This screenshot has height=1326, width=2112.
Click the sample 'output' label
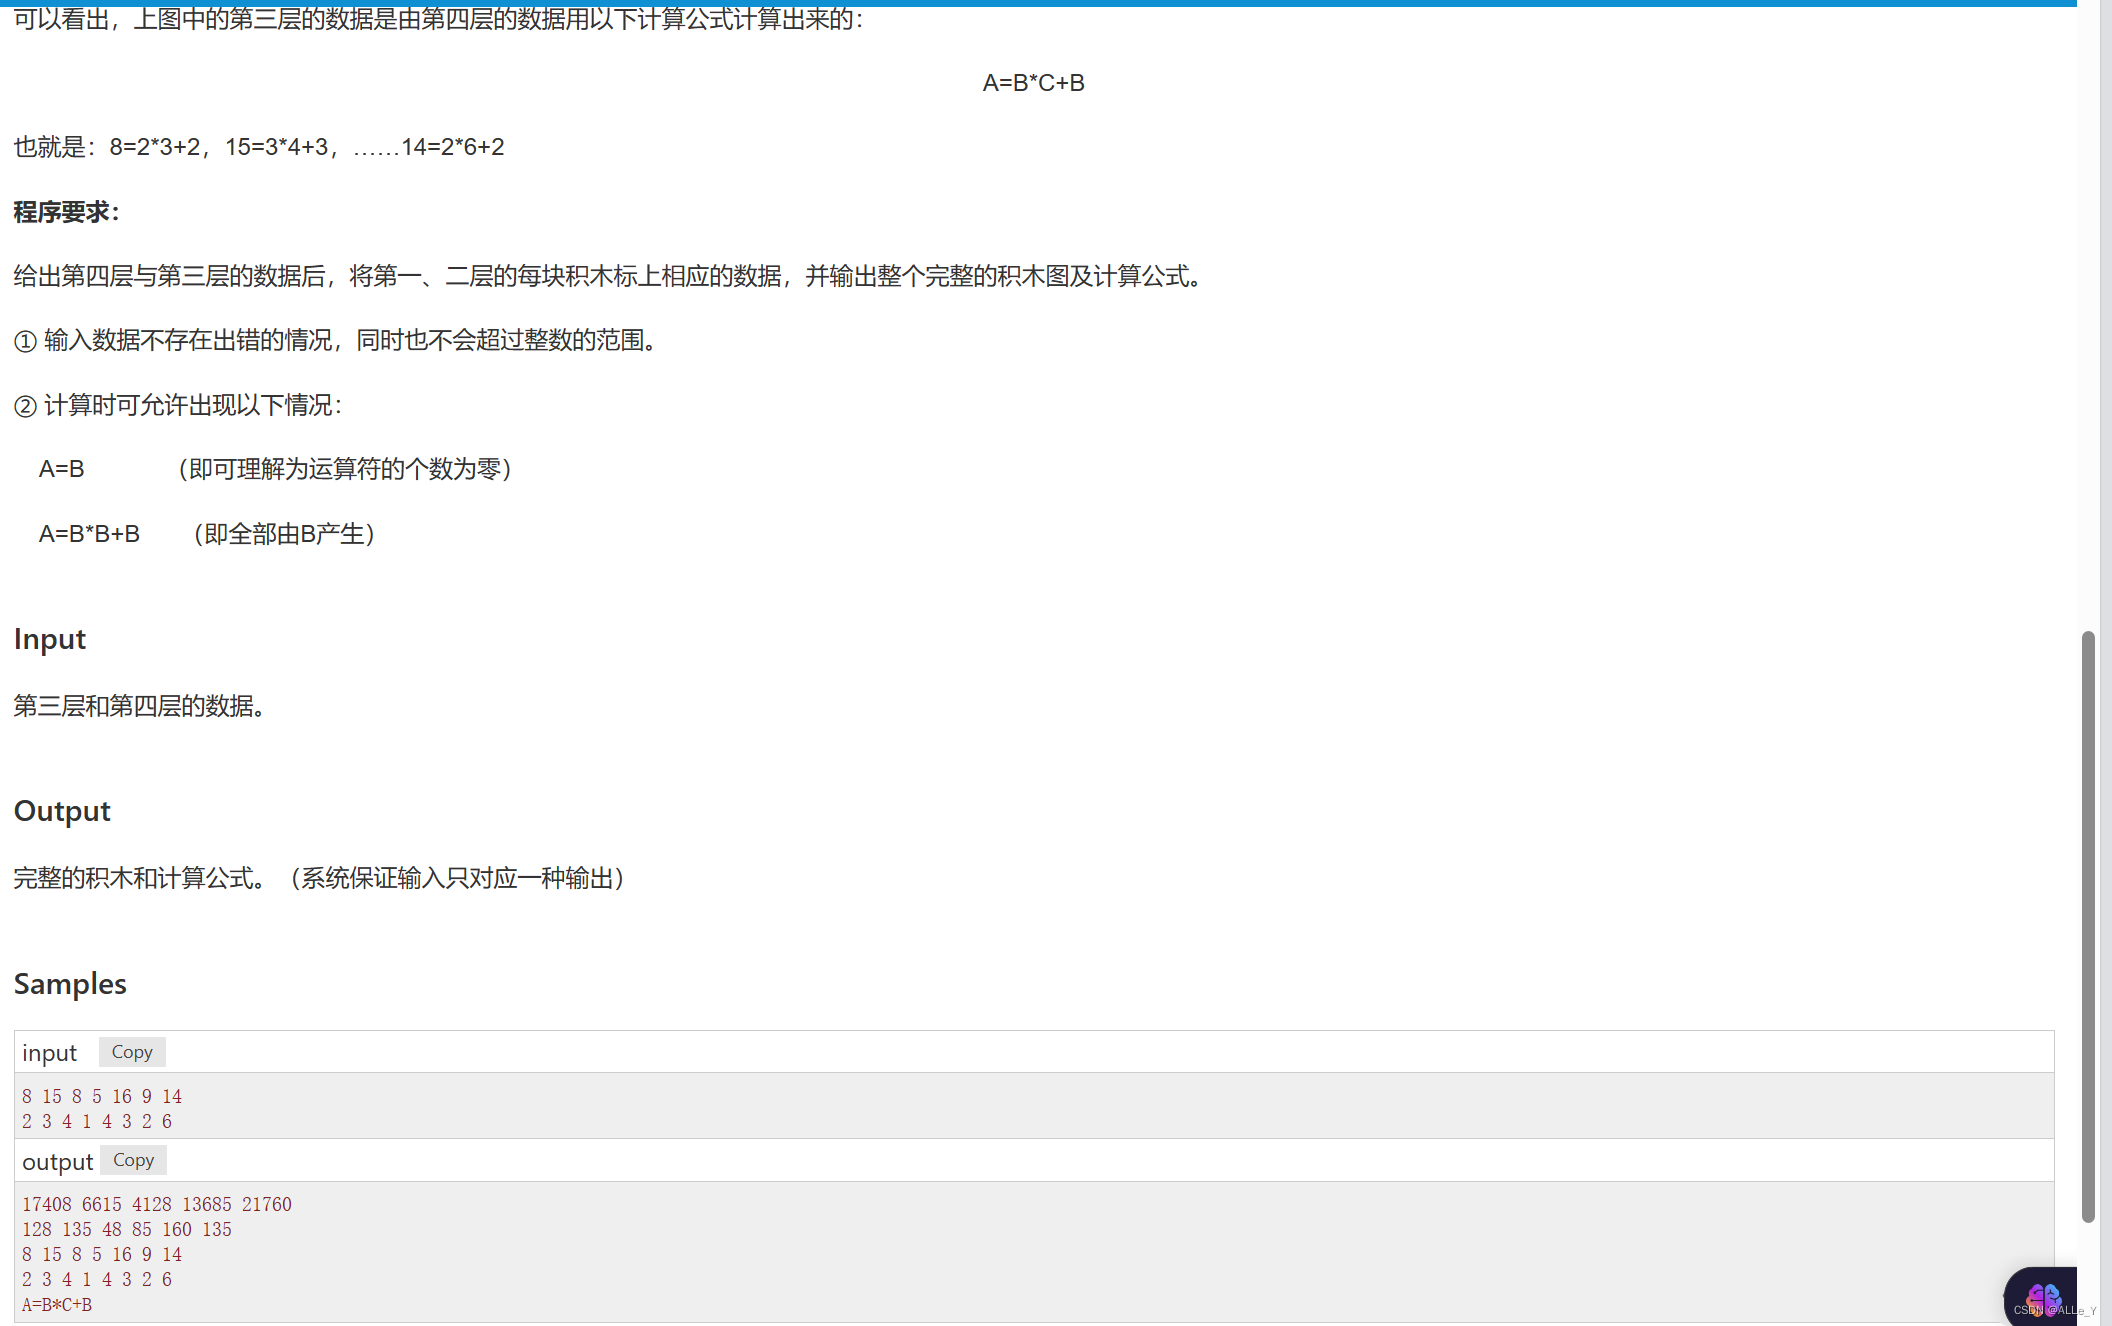click(x=57, y=1162)
